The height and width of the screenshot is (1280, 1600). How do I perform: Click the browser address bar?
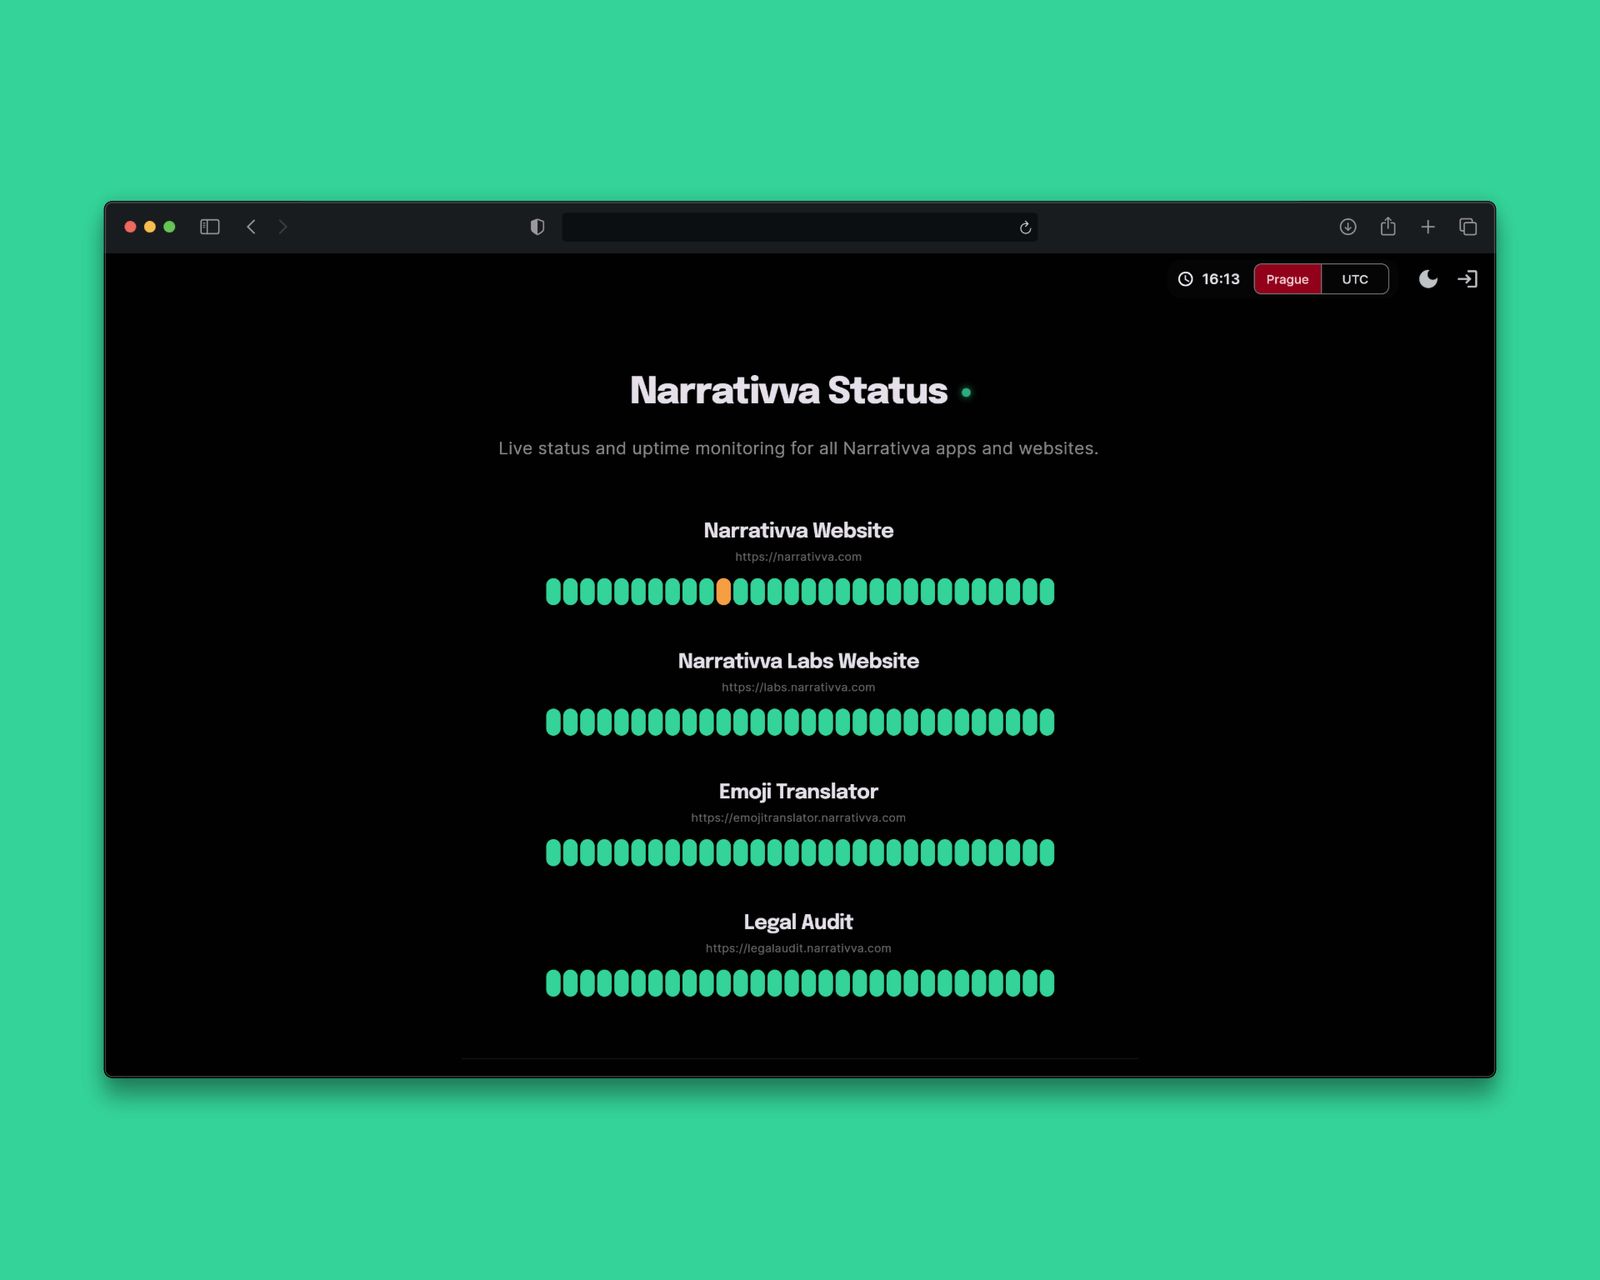790,227
